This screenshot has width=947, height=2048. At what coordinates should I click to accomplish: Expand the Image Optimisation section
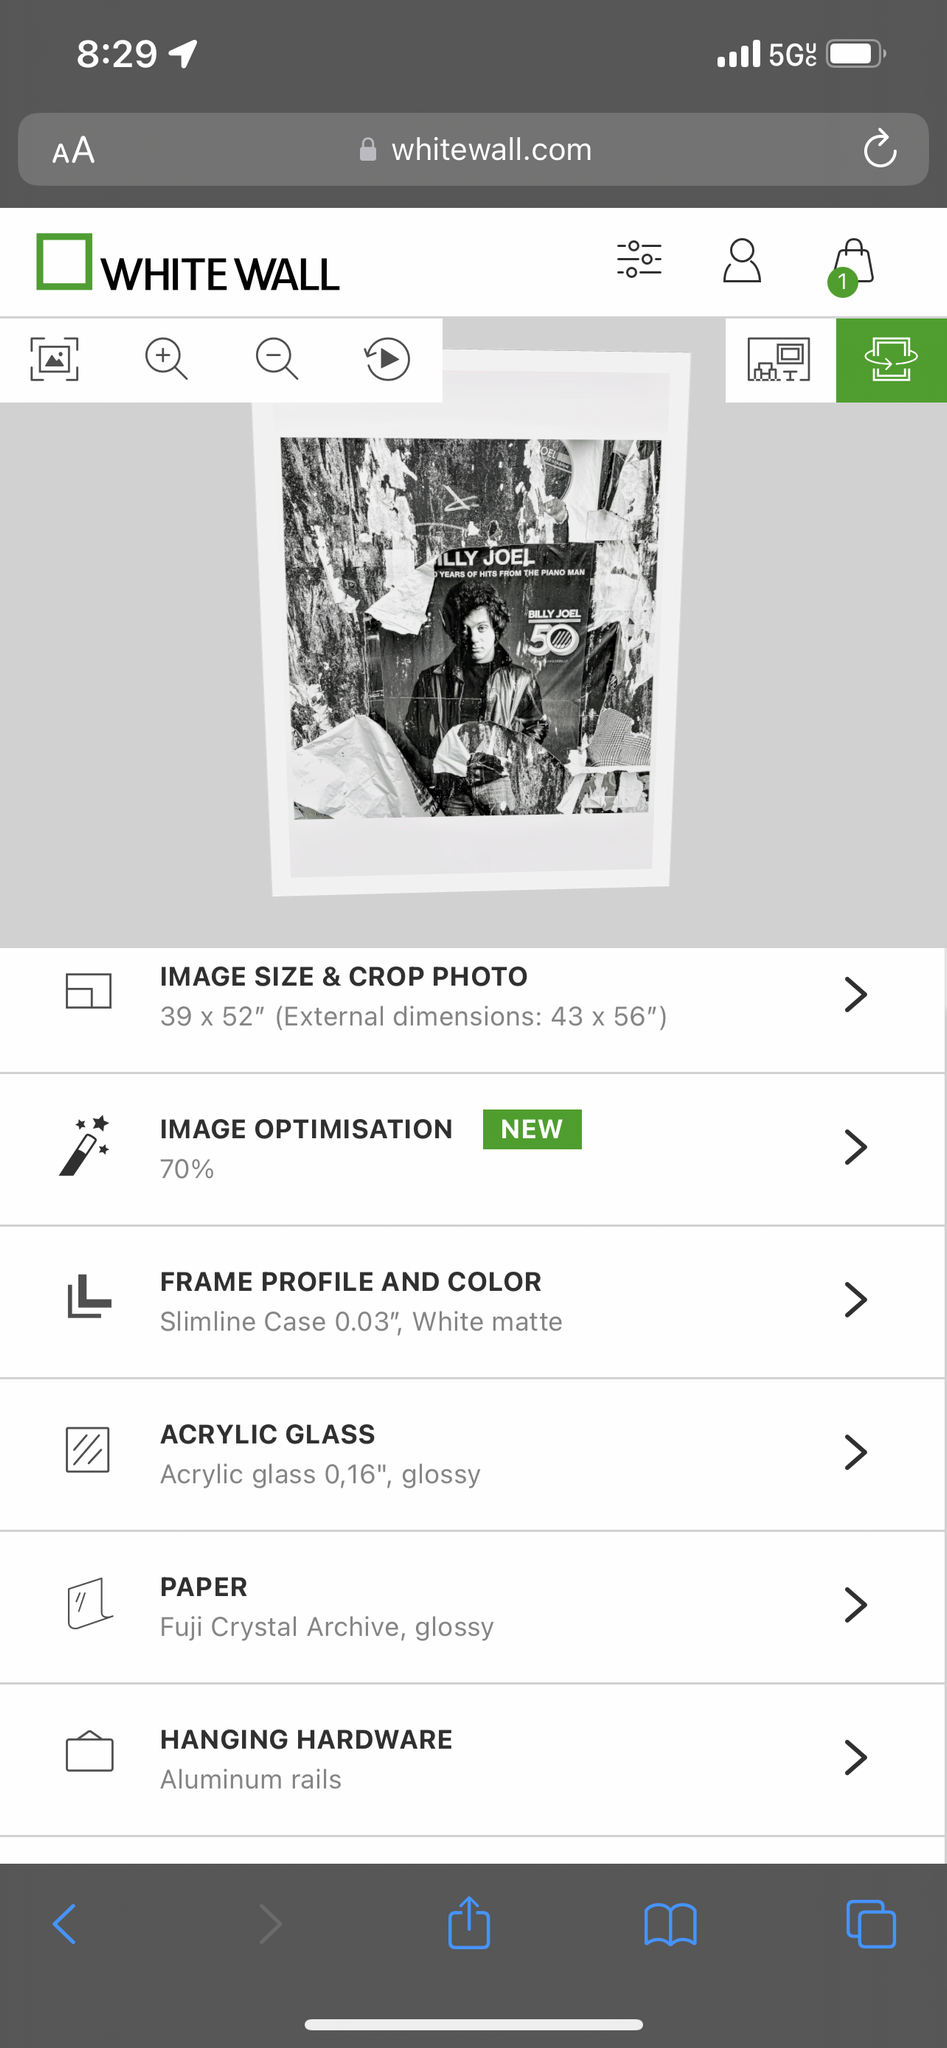pos(473,1148)
